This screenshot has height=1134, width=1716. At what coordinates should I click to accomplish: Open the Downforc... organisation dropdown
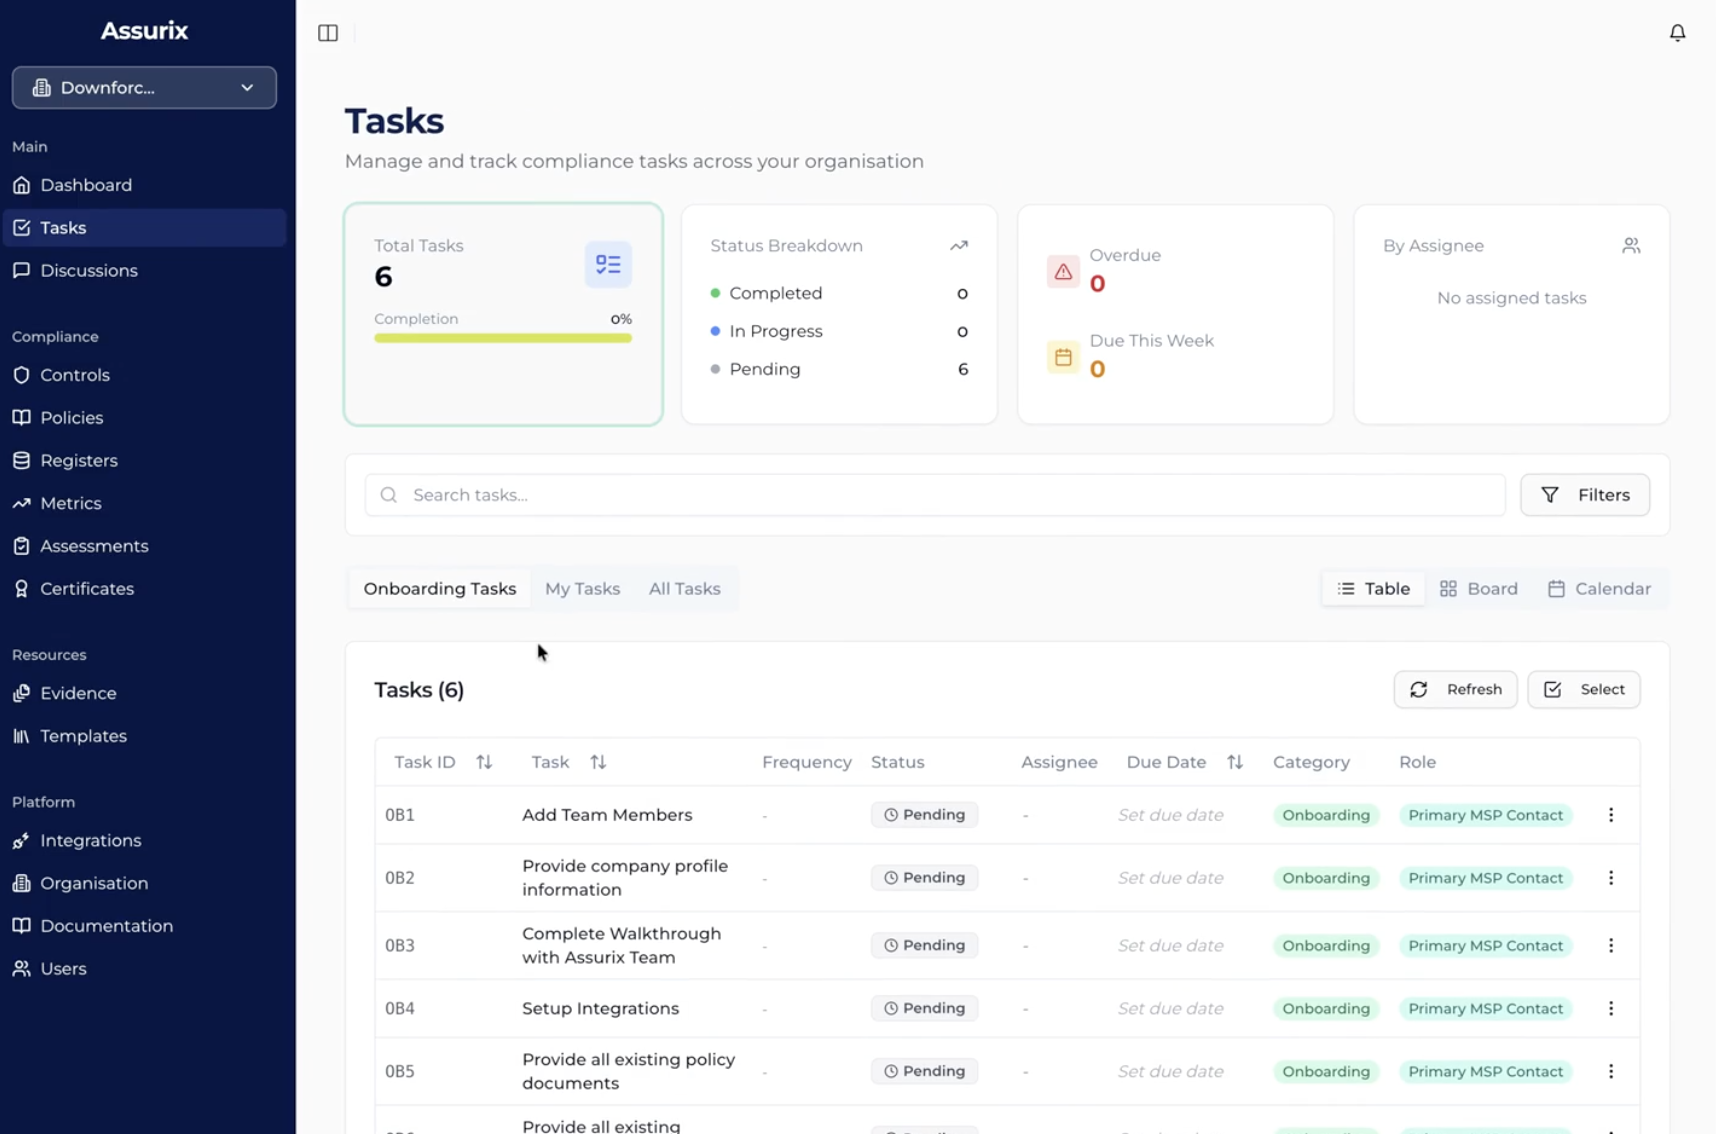click(x=144, y=88)
